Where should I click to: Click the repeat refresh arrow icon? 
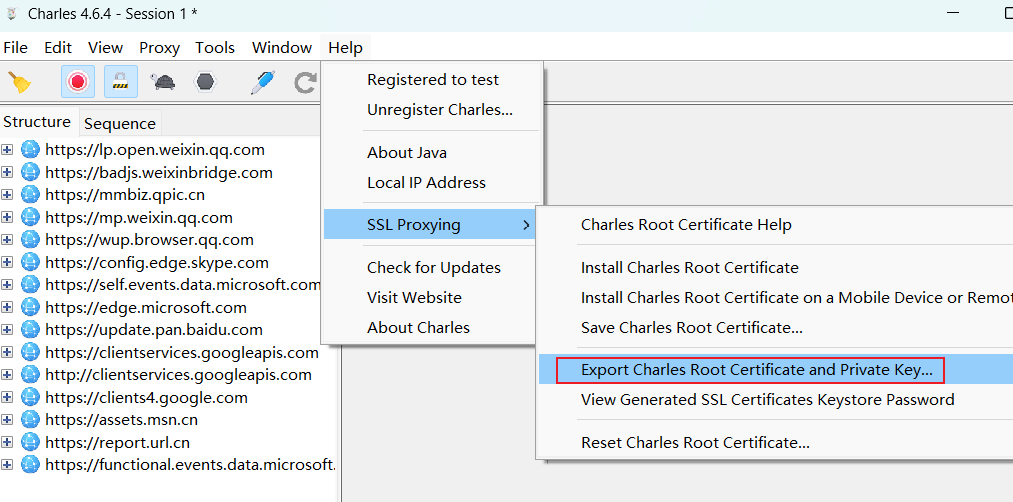(x=305, y=82)
